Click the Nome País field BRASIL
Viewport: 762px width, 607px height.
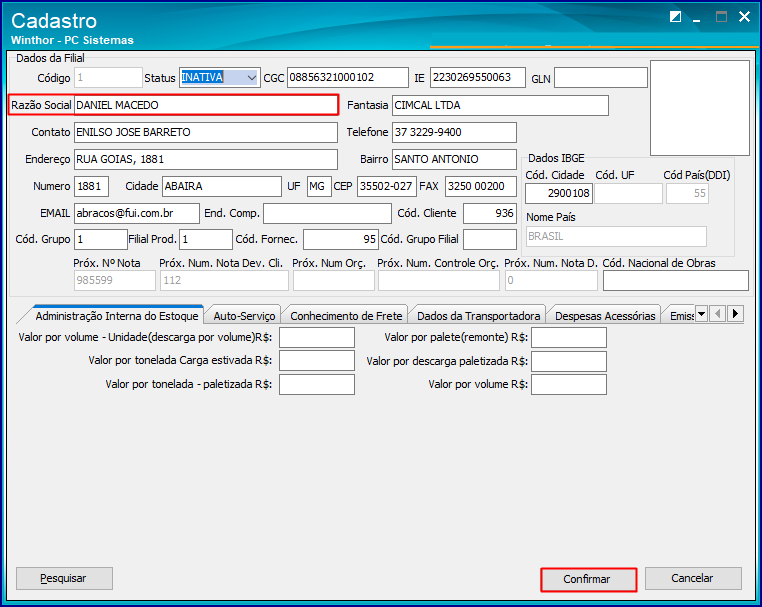click(x=616, y=237)
